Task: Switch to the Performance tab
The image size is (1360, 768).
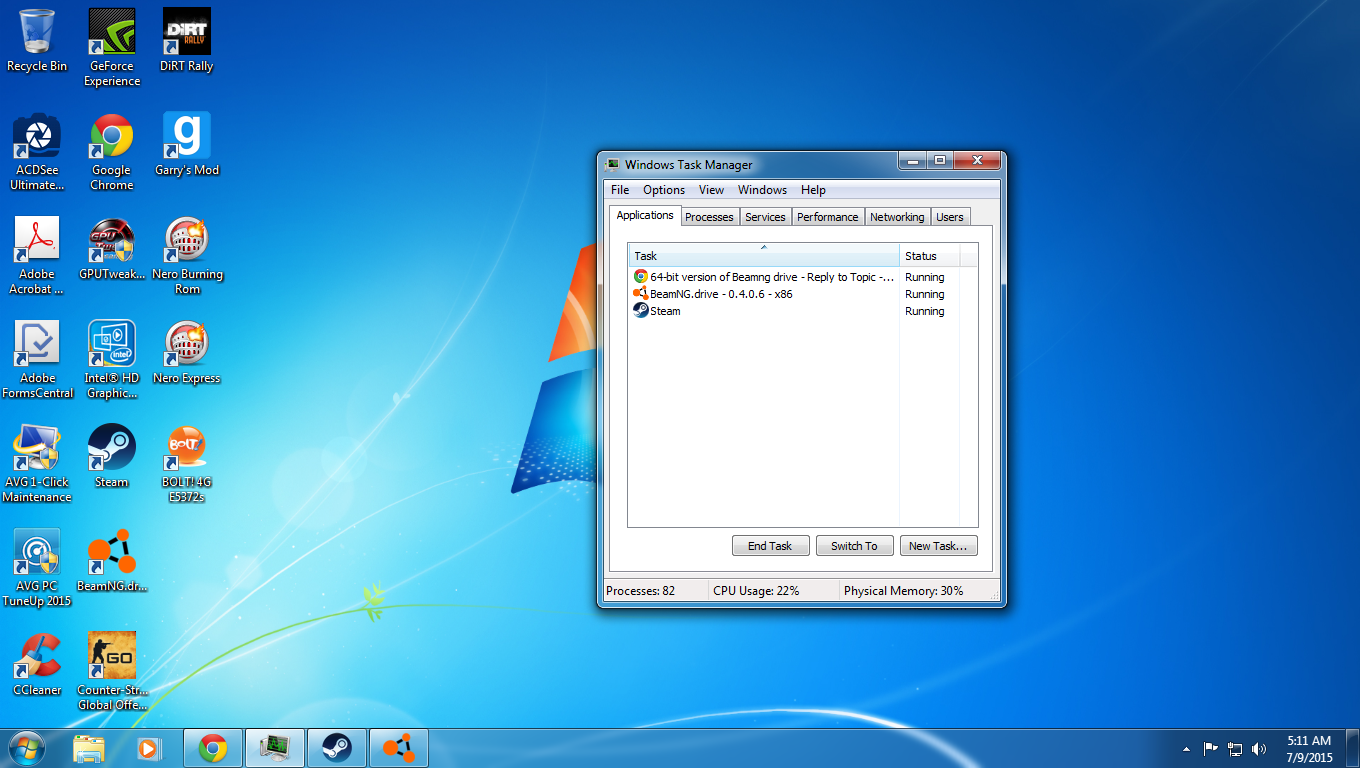Action: coord(827,217)
